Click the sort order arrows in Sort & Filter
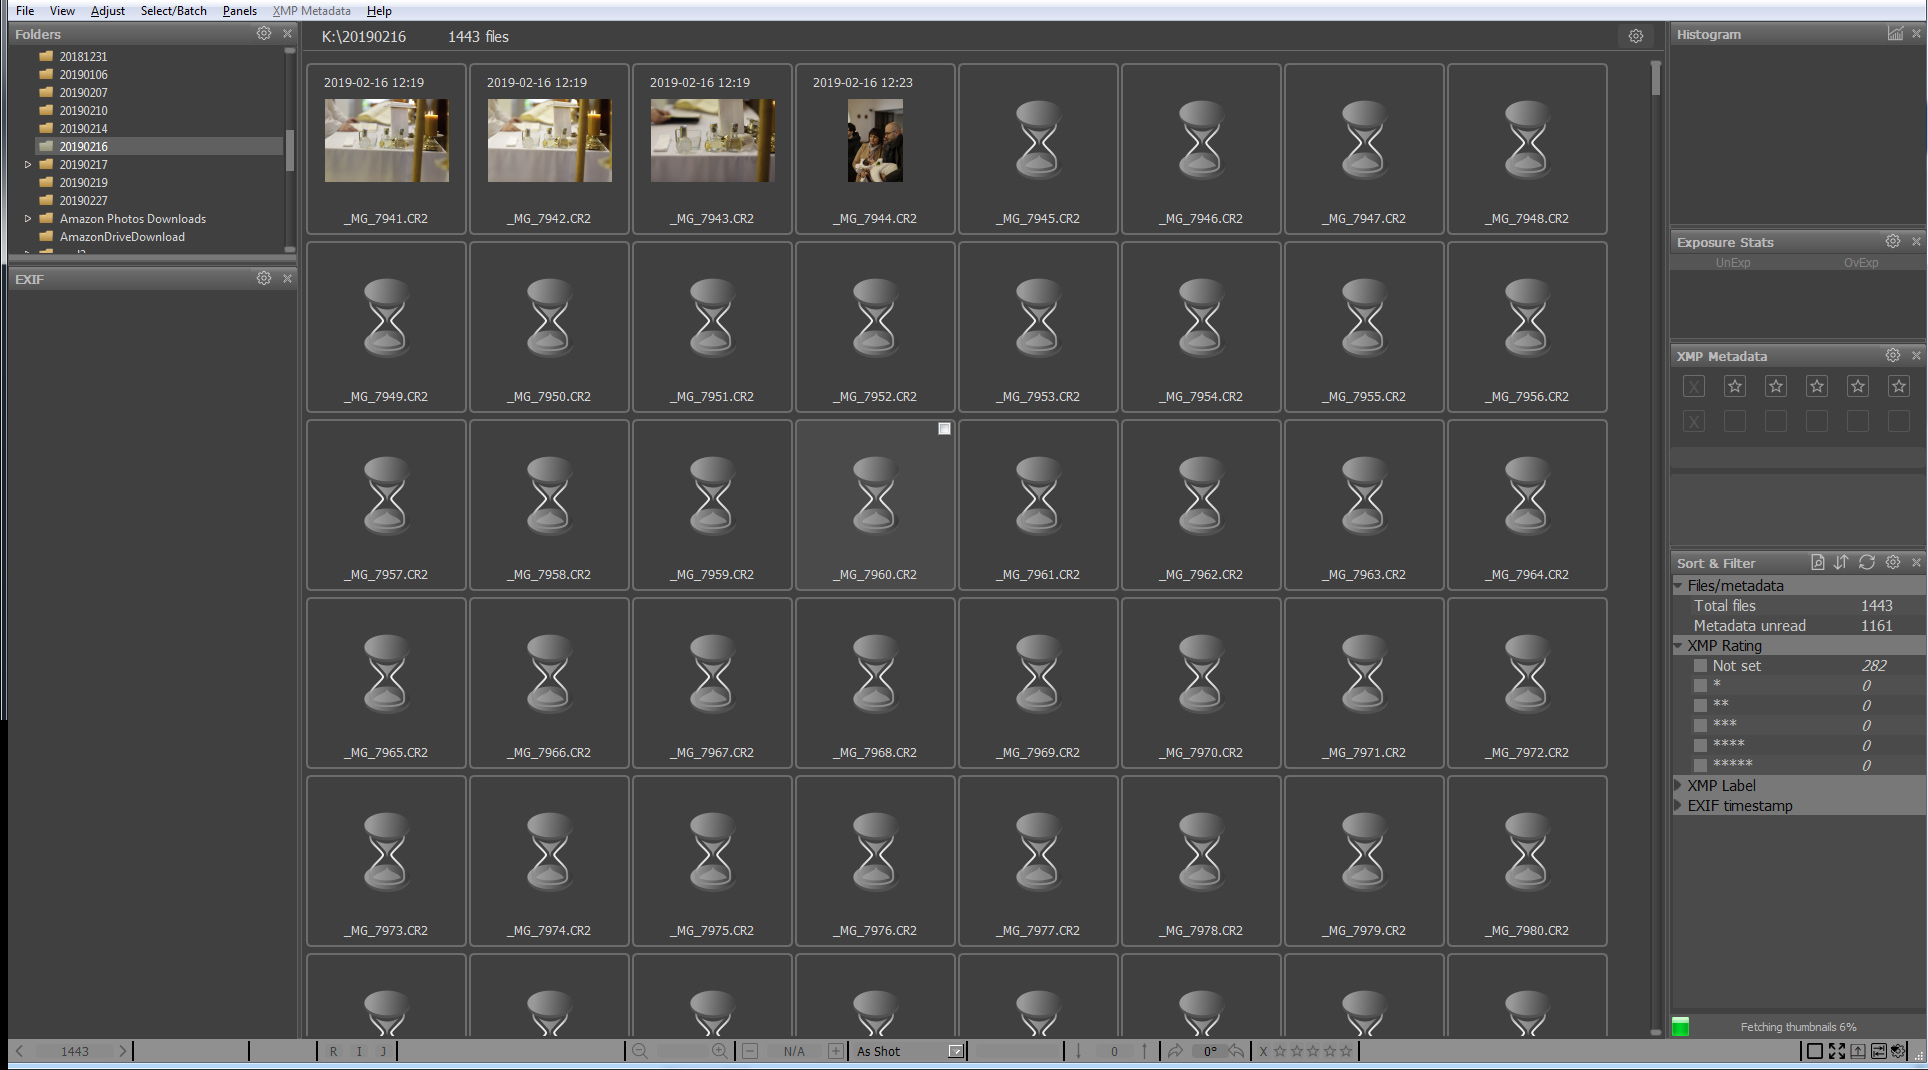The height and width of the screenshot is (1070, 1928). 1841,563
